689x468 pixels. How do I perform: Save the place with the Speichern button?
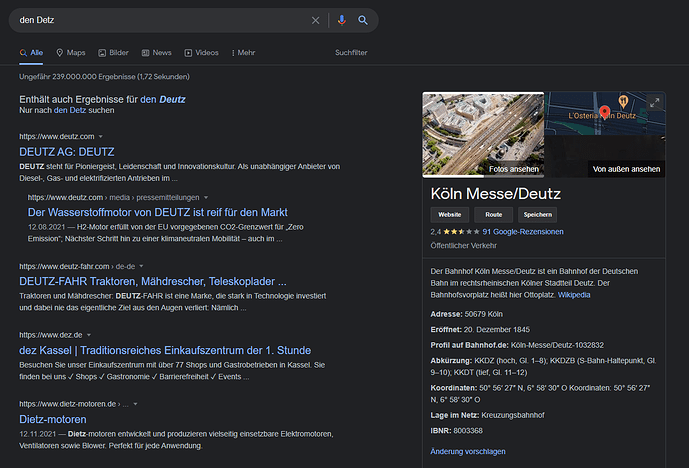coord(539,214)
